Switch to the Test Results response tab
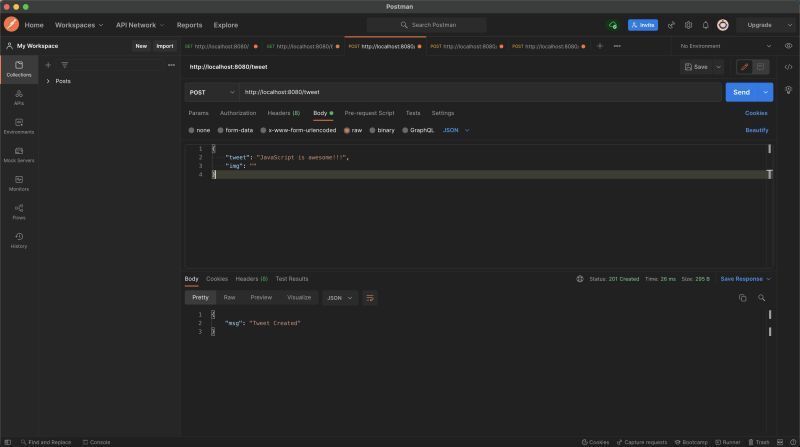Image resolution: width=800 pixels, height=447 pixels. pos(292,279)
